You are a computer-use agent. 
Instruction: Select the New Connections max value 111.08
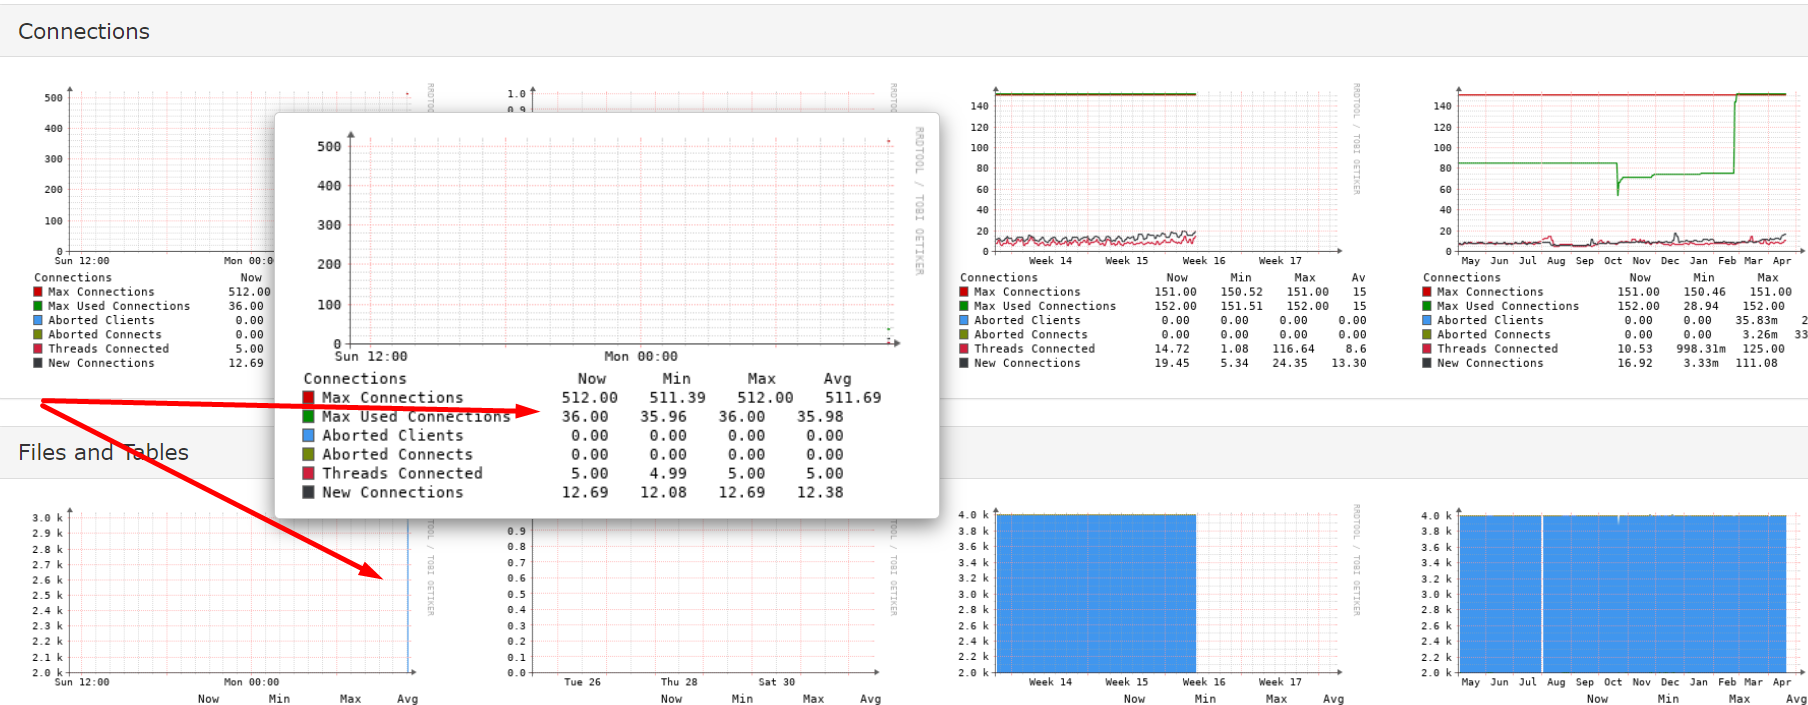(x=1757, y=364)
